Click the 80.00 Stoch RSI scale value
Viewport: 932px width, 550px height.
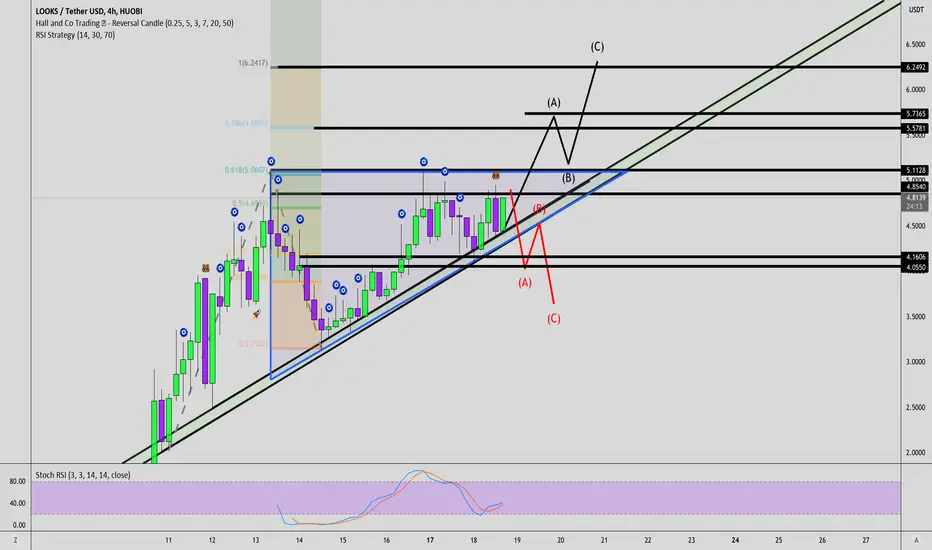17,482
